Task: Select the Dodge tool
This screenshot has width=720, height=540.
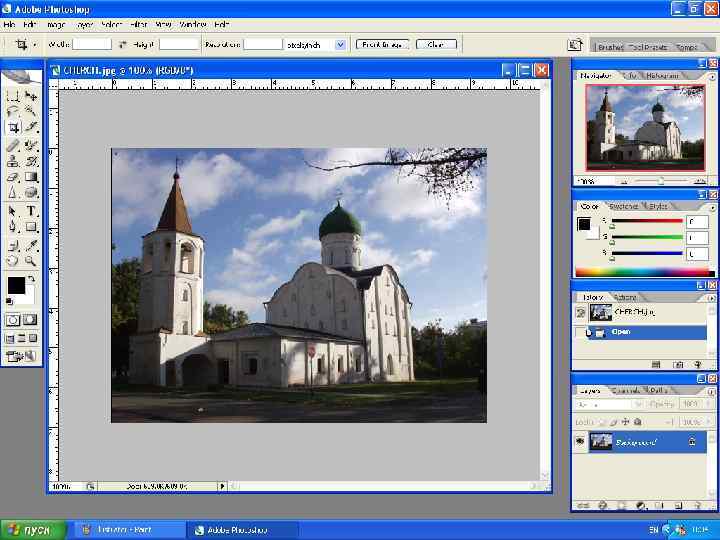Action: [x=31, y=192]
